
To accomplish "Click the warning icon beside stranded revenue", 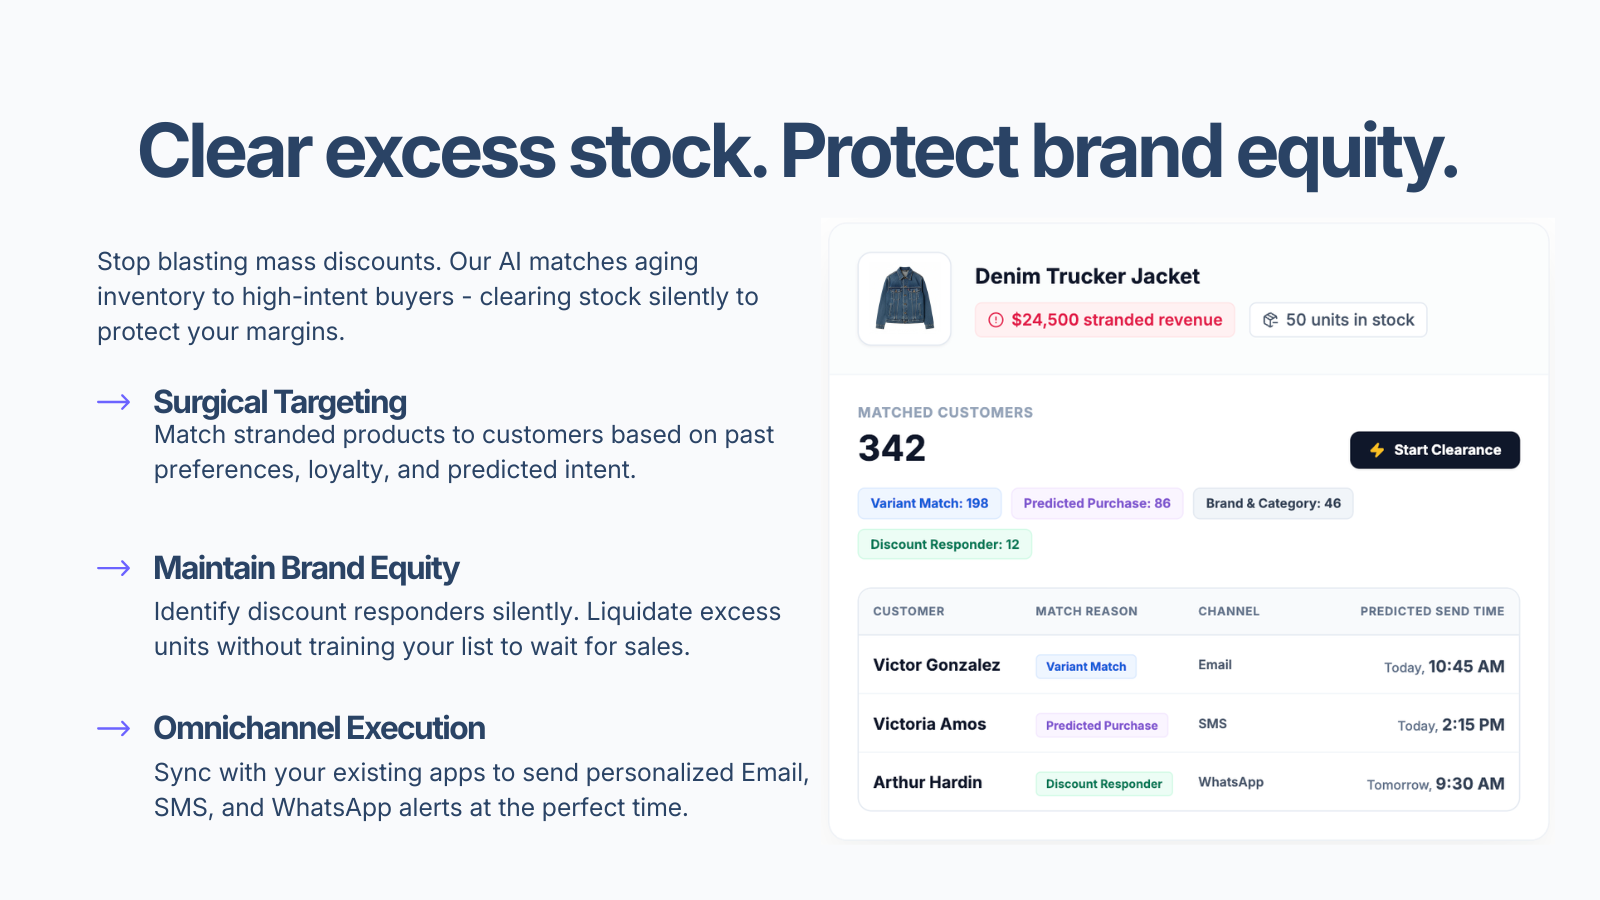I will 995,320.
